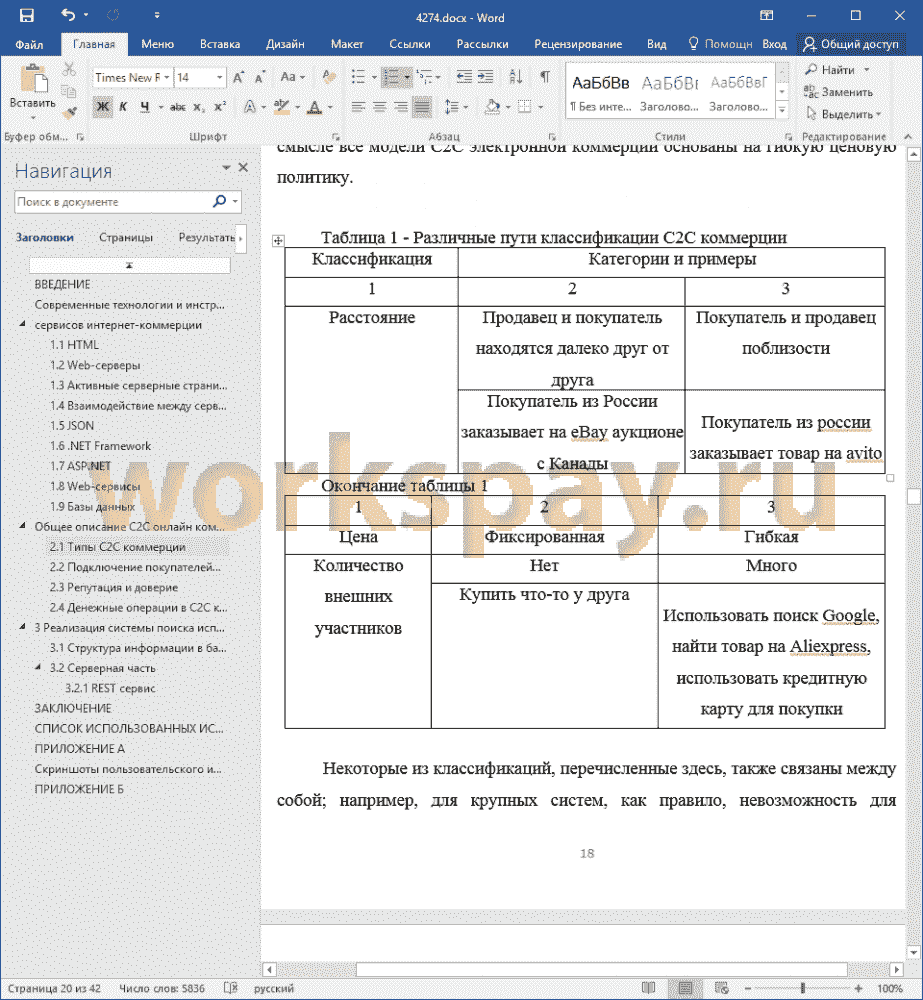Cut selection with the scissors icon
Viewport: 923px width, 1000px height.
tap(69, 69)
